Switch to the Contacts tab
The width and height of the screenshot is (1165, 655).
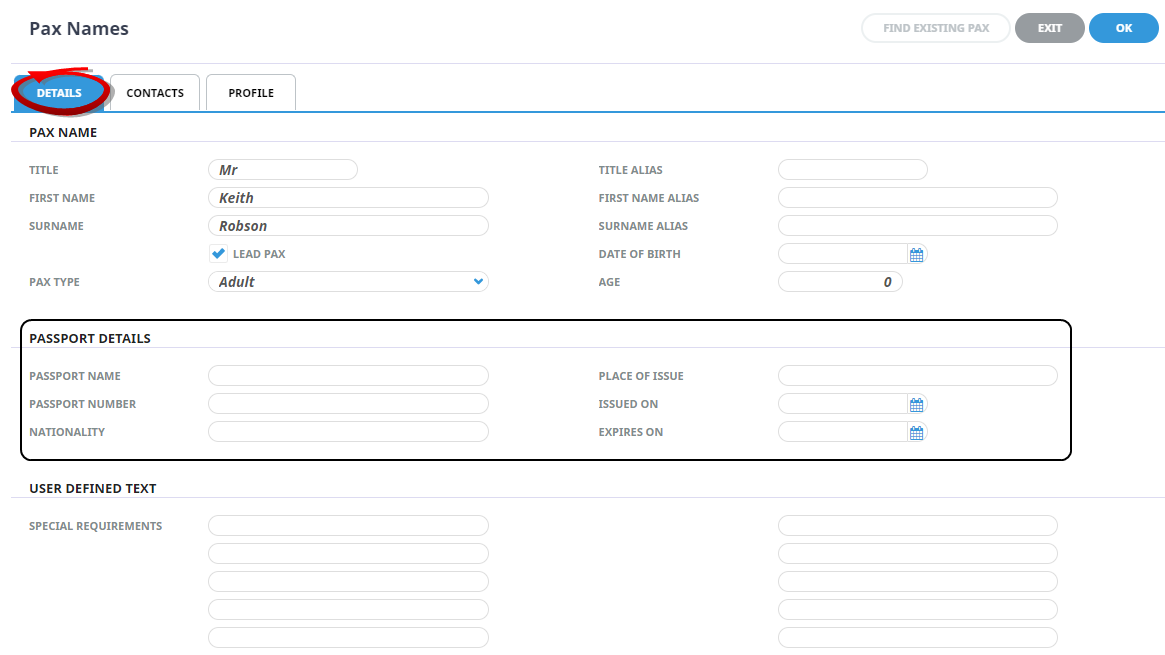click(x=155, y=93)
